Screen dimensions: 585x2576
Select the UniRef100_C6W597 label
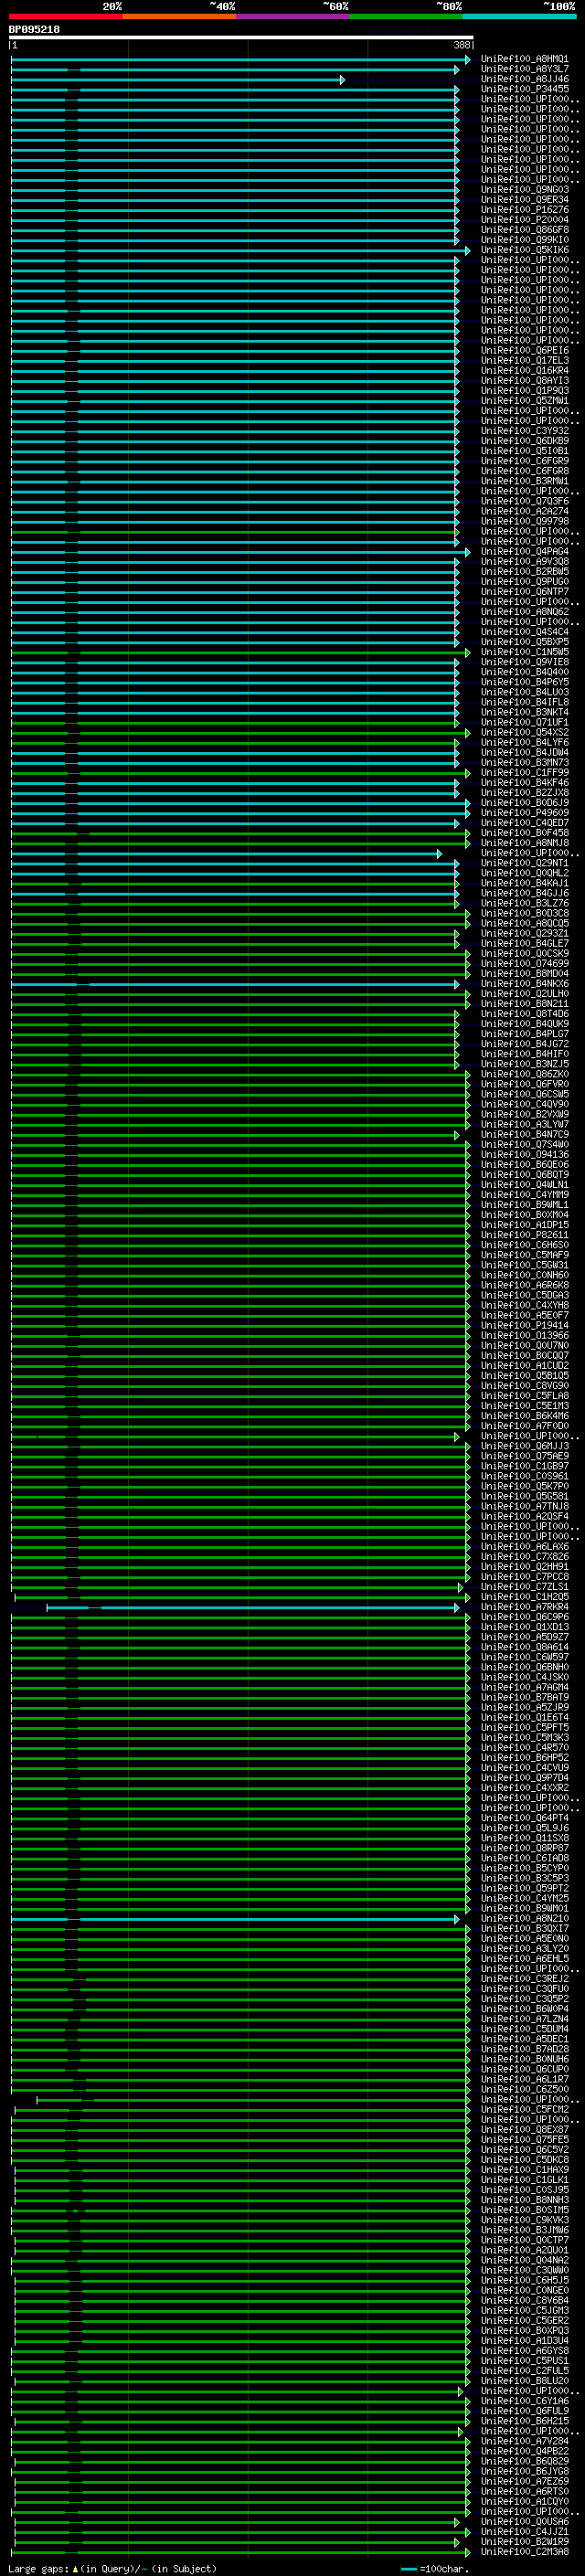pyautogui.click(x=524, y=1657)
